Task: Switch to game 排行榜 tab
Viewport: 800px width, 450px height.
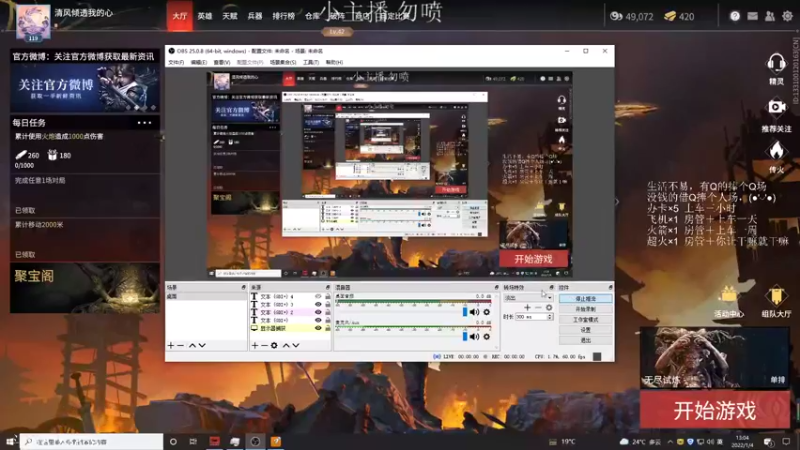Action: click(x=283, y=16)
